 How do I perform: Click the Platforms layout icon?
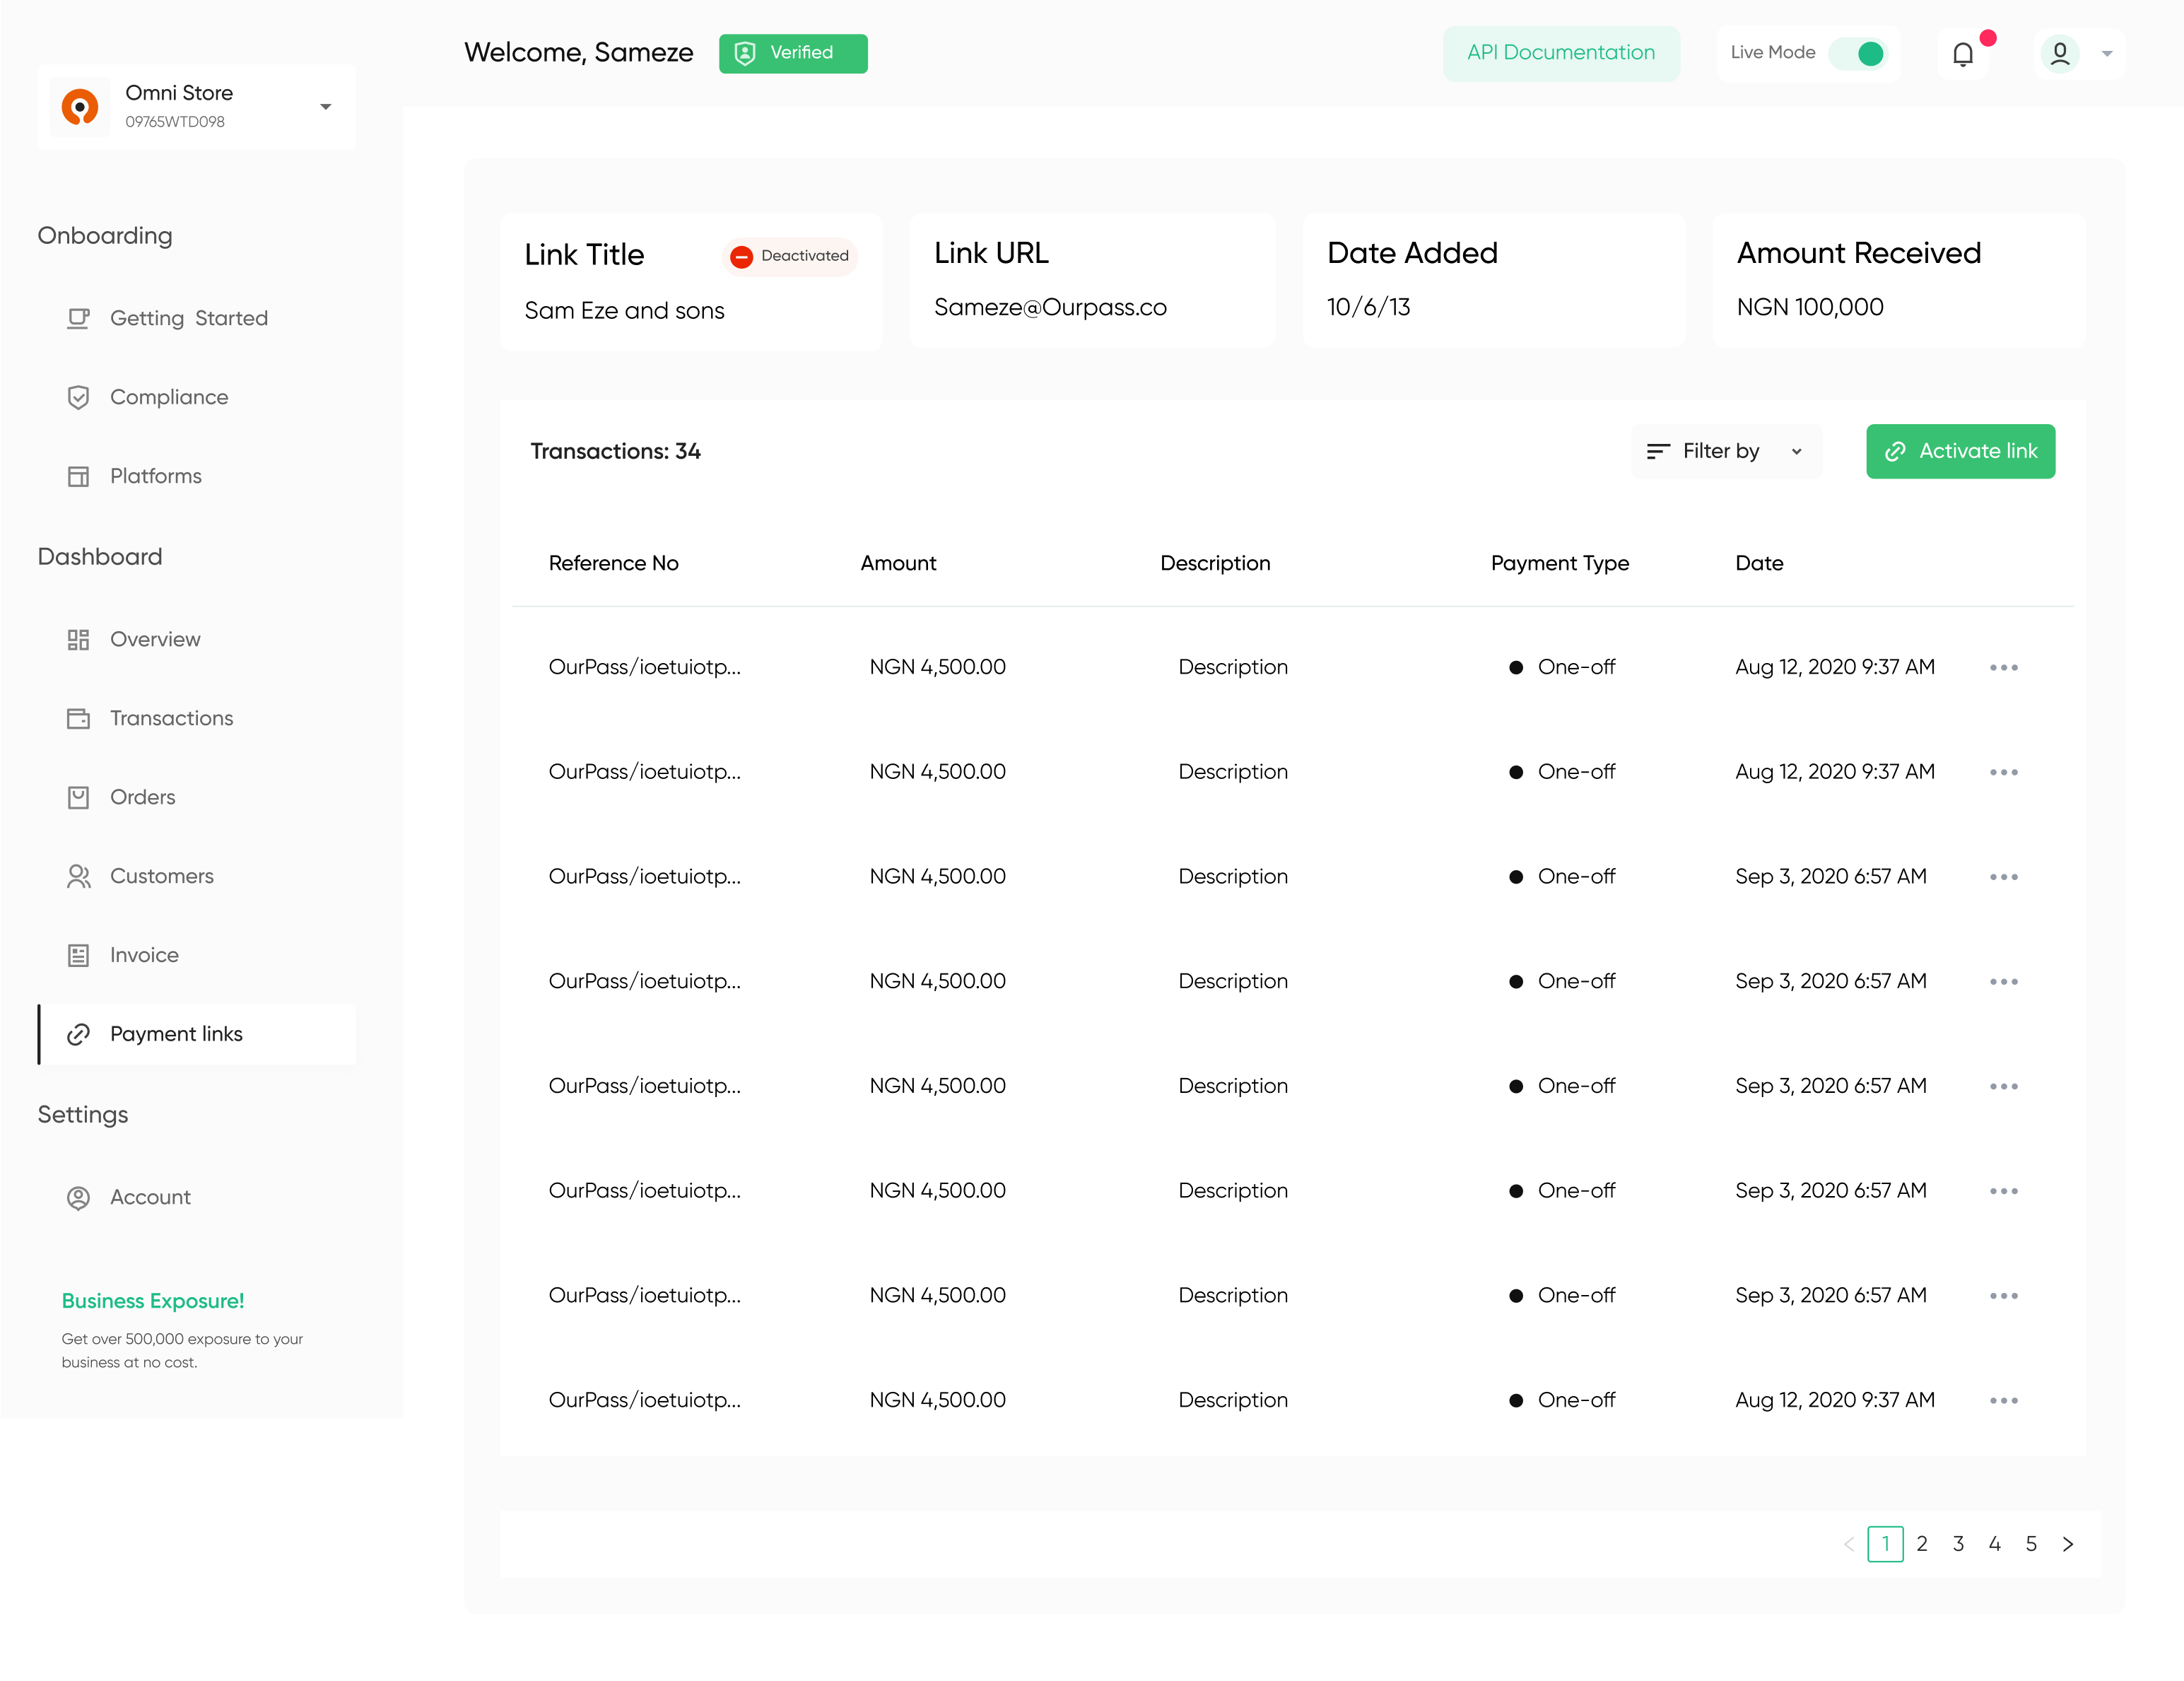(x=78, y=476)
